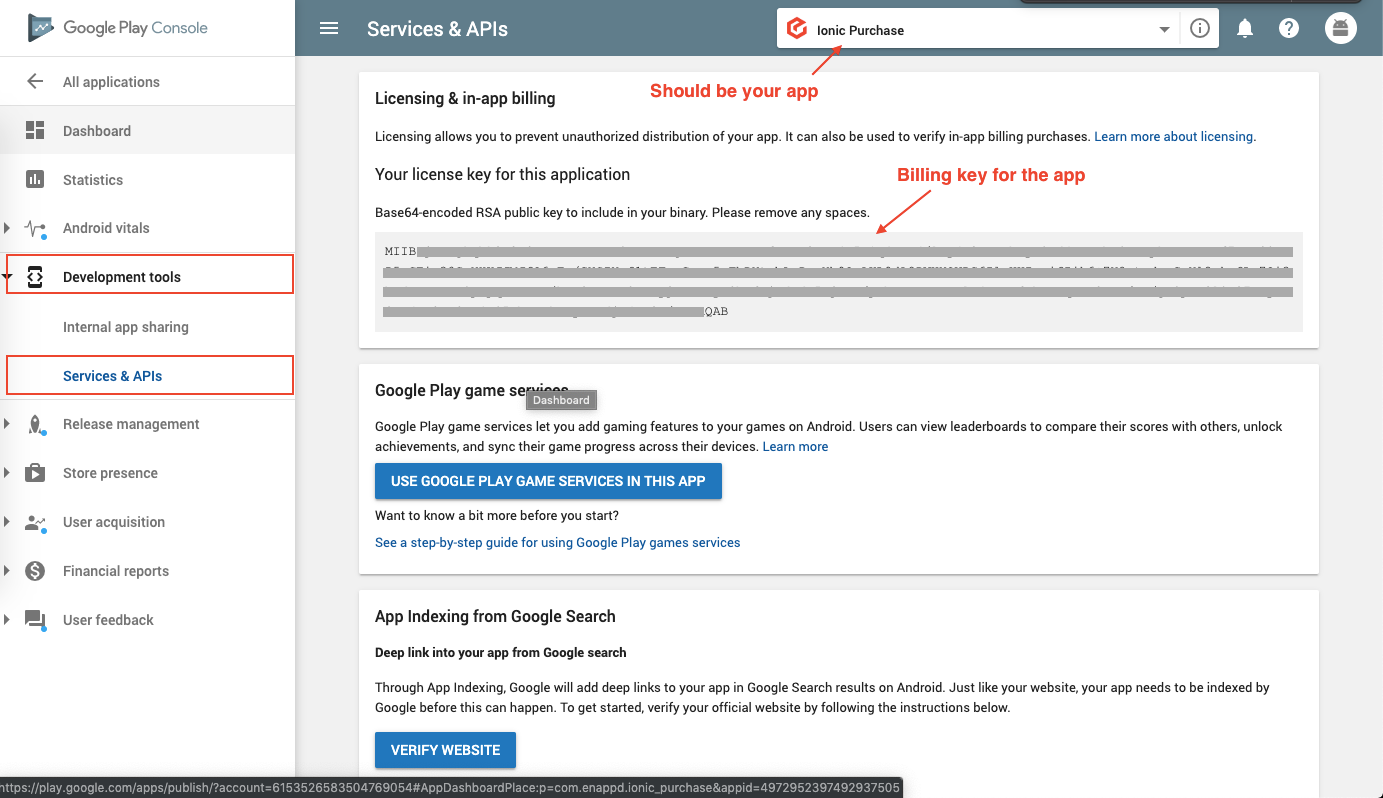Expand the Android vitals section
Viewport: 1383px width, 798px height.
pyautogui.click(x=7, y=228)
